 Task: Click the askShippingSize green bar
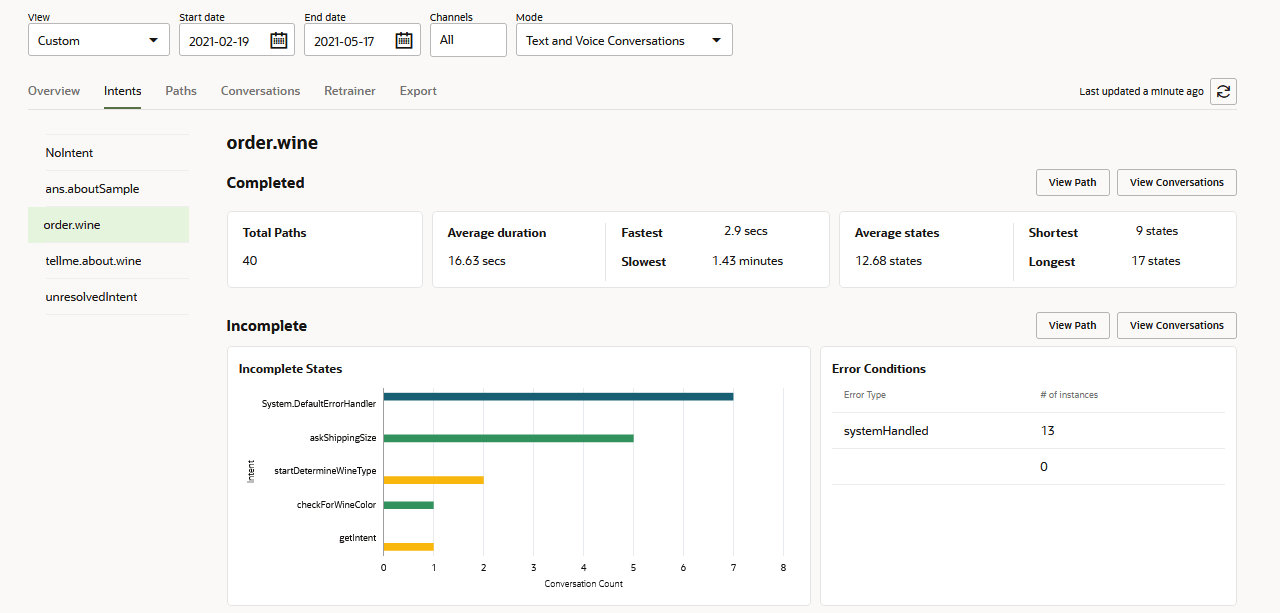(x=508, y=438)
